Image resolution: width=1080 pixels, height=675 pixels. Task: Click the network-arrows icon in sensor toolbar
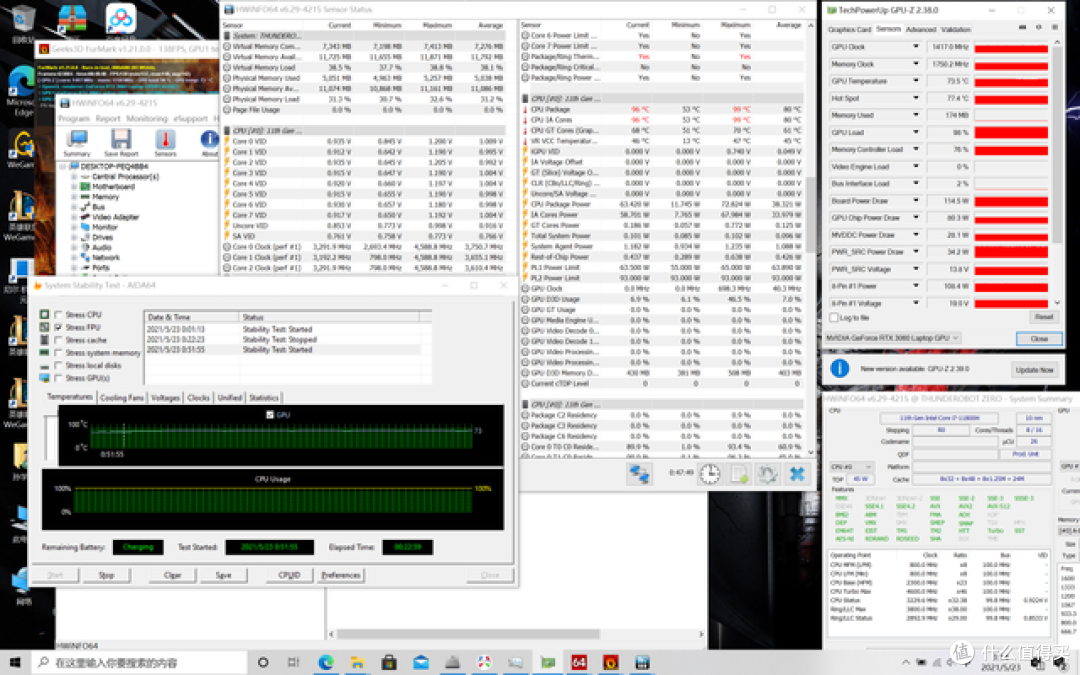click(x=640, y=475)
